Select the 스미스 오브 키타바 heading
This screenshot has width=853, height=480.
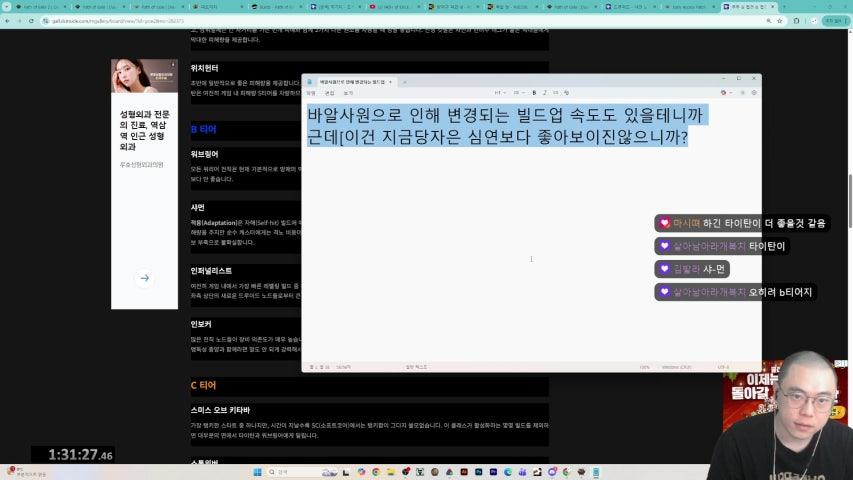(x=220, y=410)
